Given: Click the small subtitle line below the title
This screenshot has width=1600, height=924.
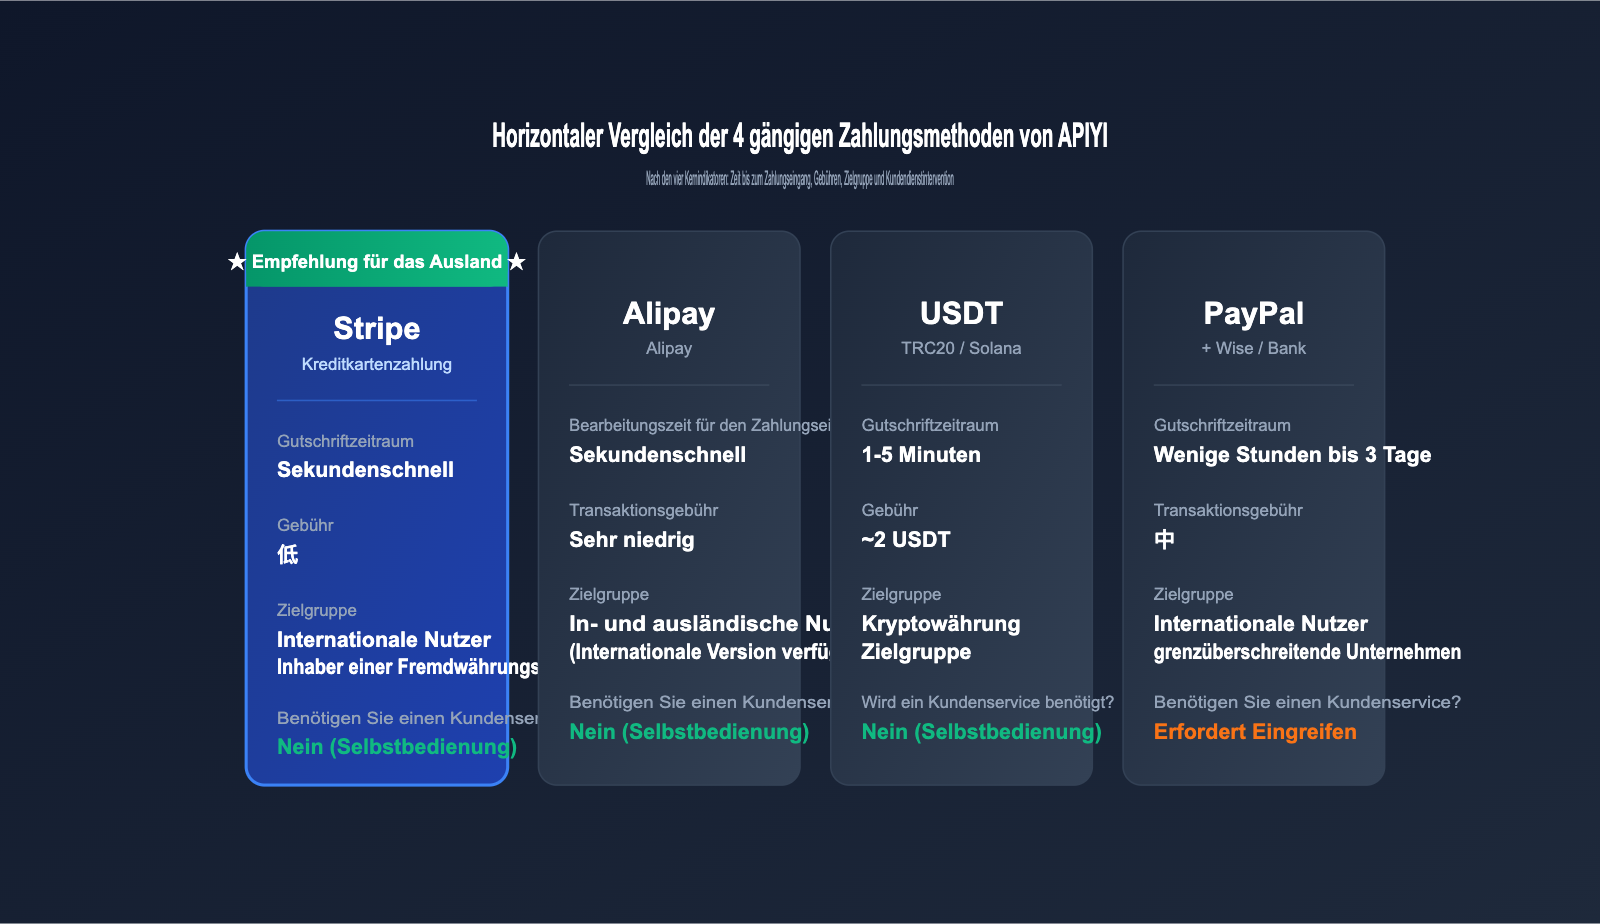Looking at the screenshot, I should [800, 179].
